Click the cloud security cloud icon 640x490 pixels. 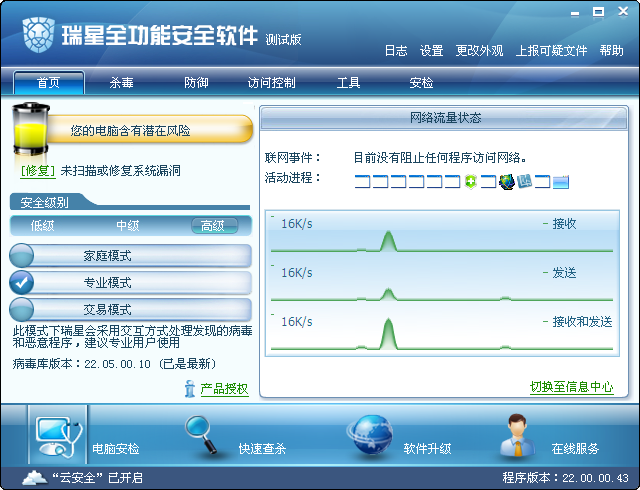click(34, 477)
